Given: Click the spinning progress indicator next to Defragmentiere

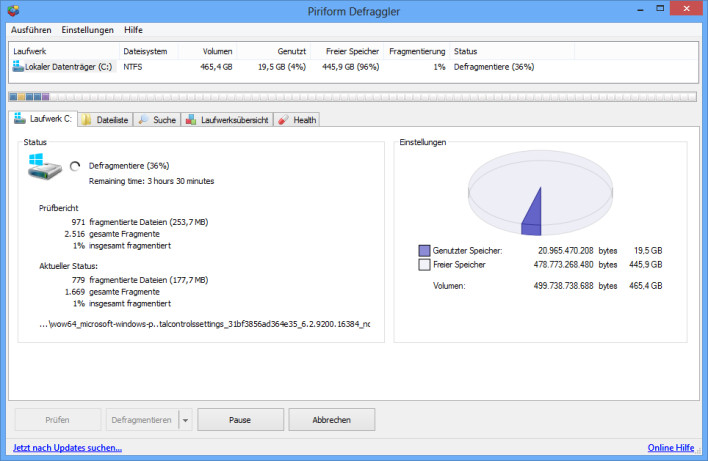Looking at the screenshot, I should 75,166.
